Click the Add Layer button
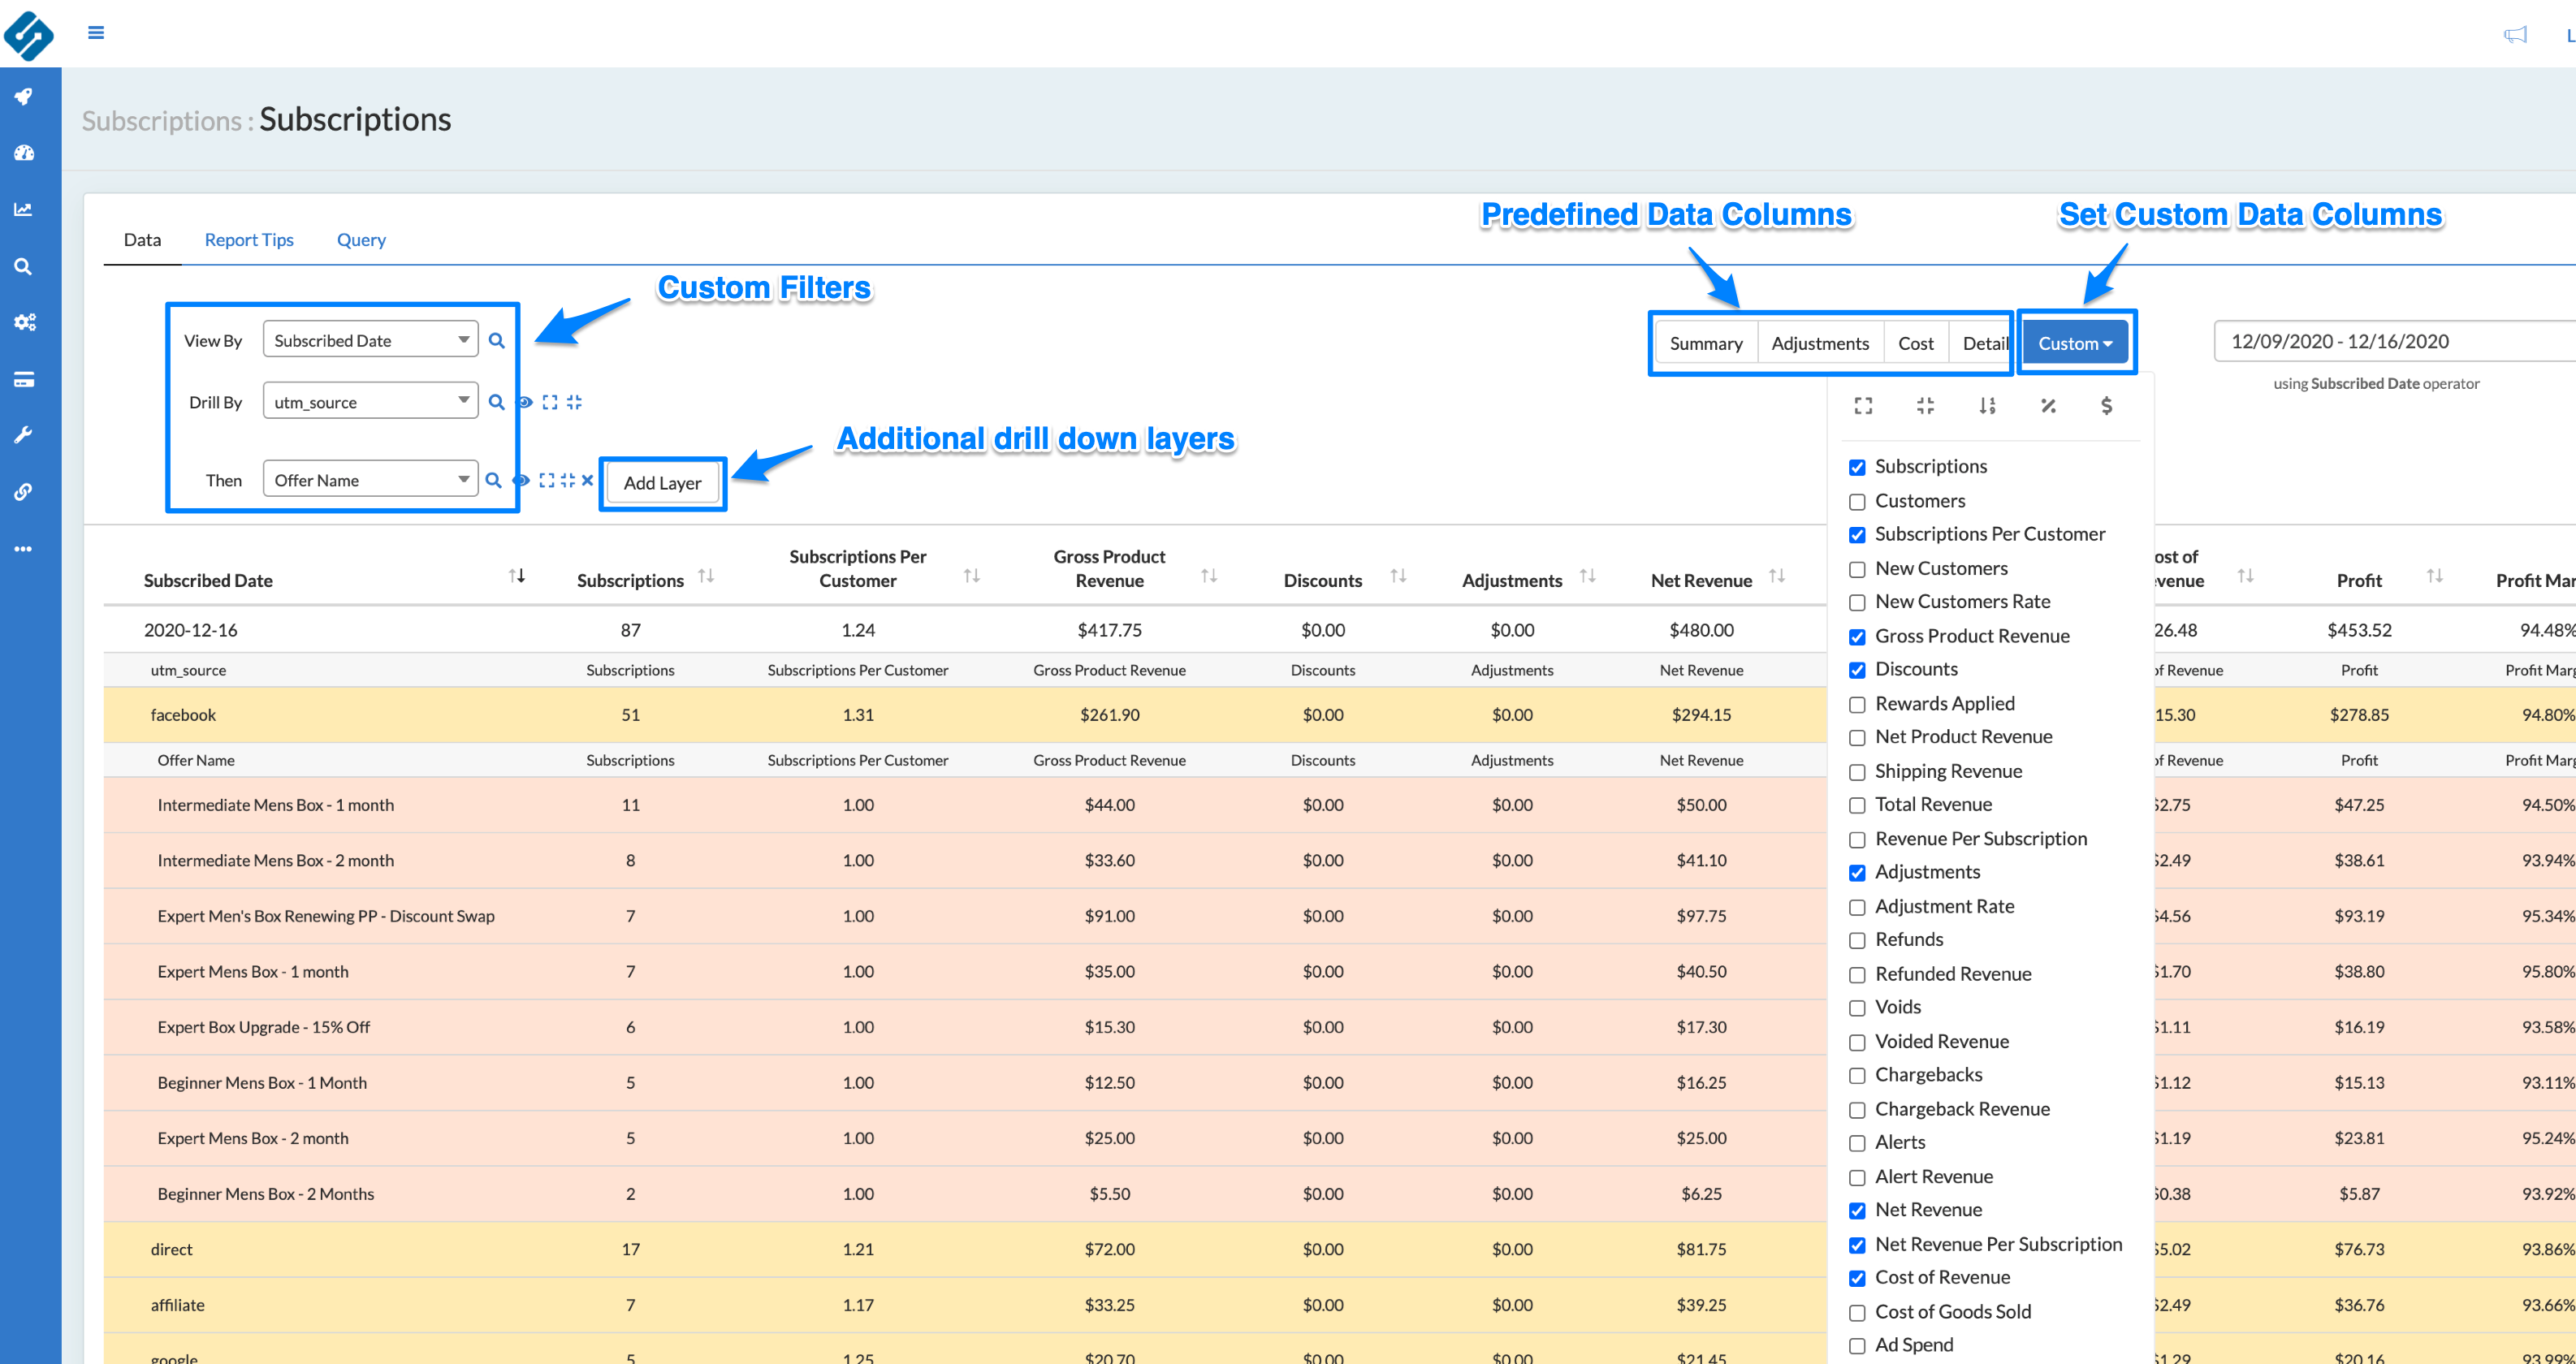Viewport: 2576px width, 1364px height. coord(662,483)
